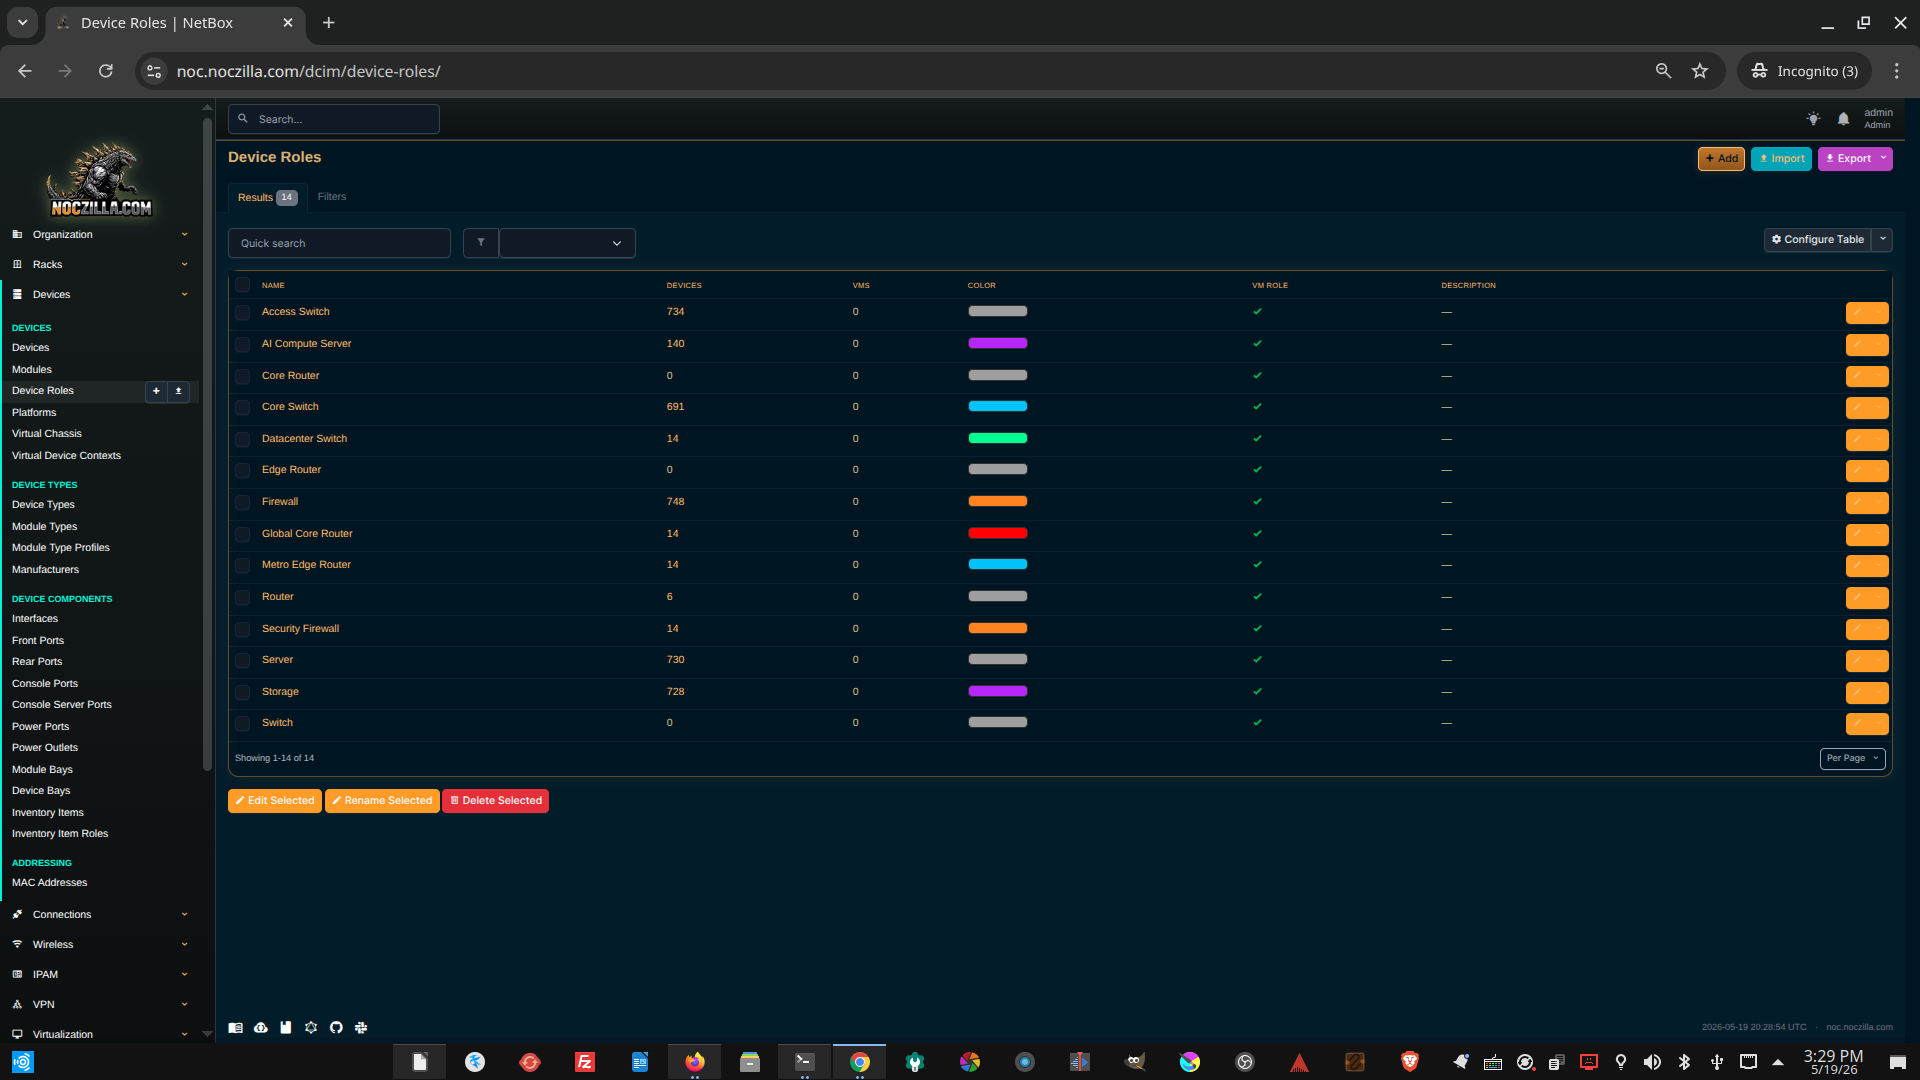Screen dimensions: 1920x1080
Task: Open the API docs bookmark icon
Action: pos(286,1027)
